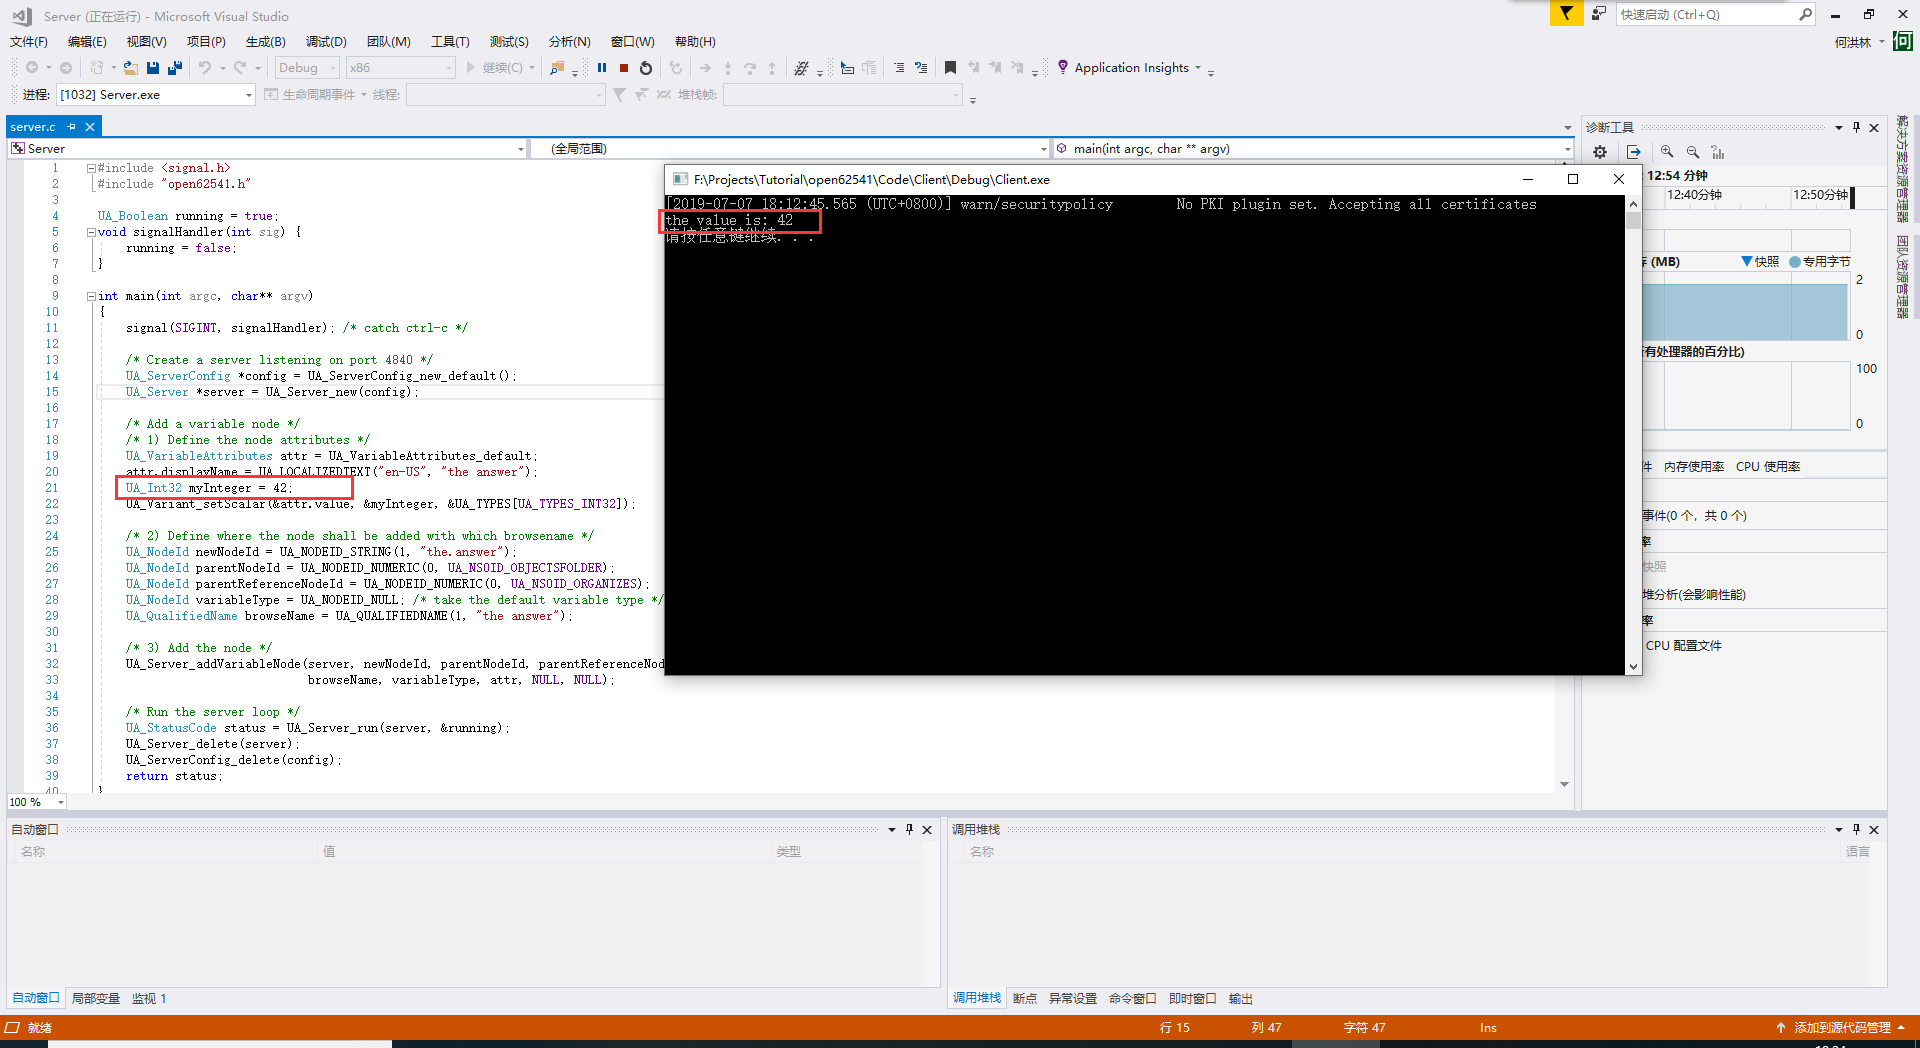Screen dimensions: 1920x1048
Task: Pin the Call Stack panel
Action: click(1857, 829)
